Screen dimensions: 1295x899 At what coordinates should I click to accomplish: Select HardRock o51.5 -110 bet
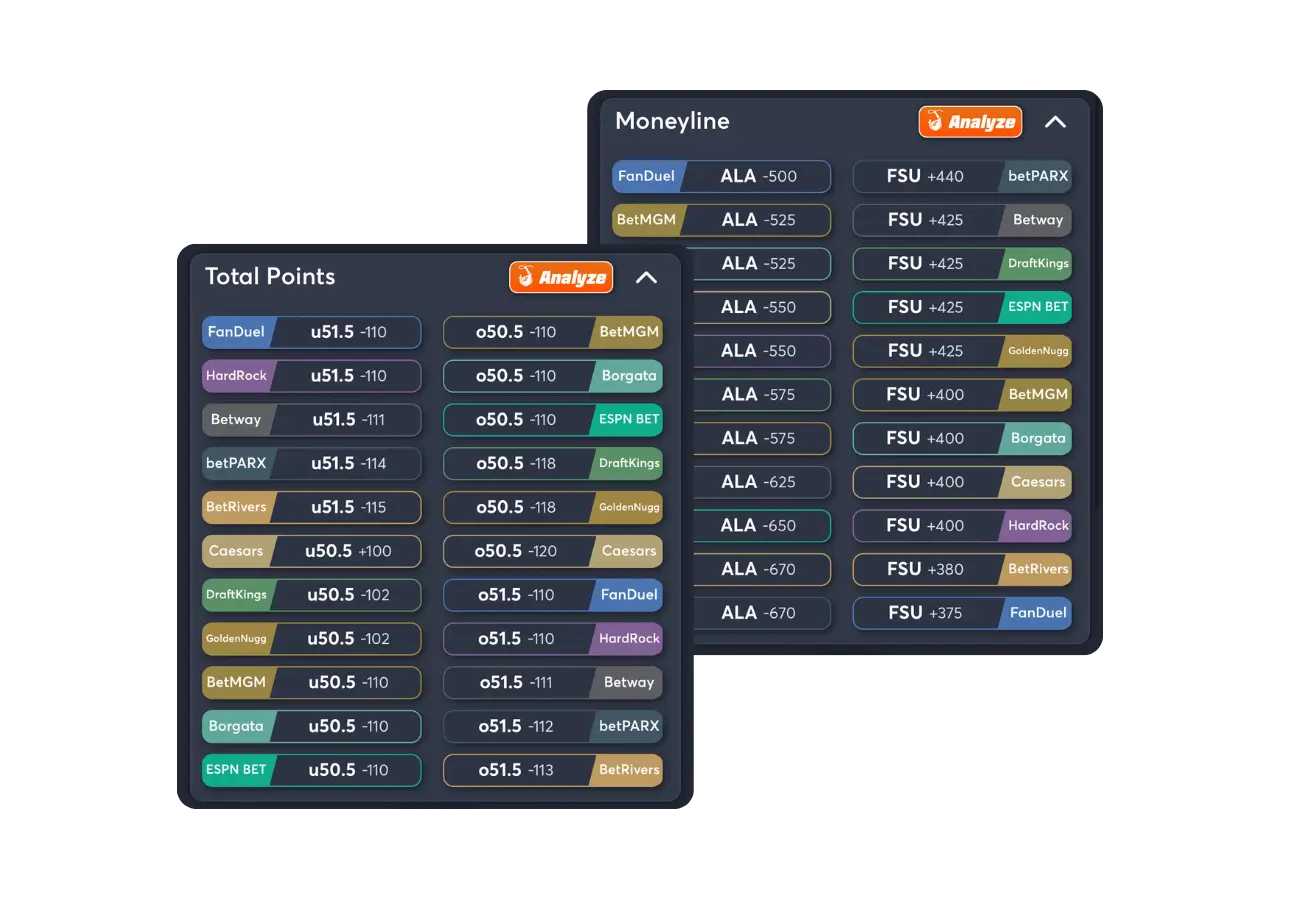(553, 638)
